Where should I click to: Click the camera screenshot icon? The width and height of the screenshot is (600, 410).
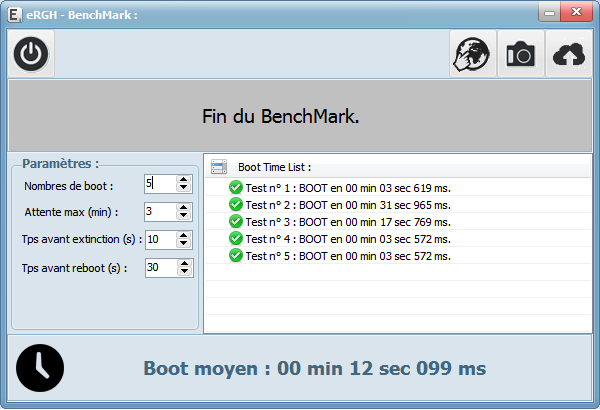click(x=520, y=55)
